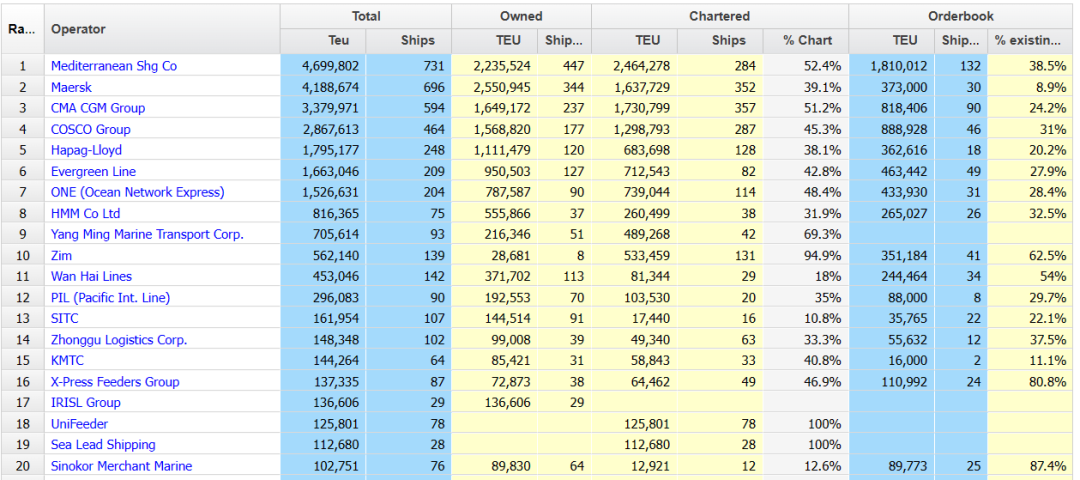
Task: Open Evergreen Line operator link
Action: point(93,171)
